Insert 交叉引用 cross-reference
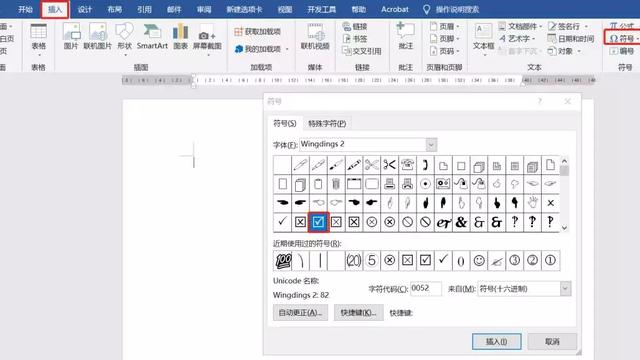 coord(362,51)
